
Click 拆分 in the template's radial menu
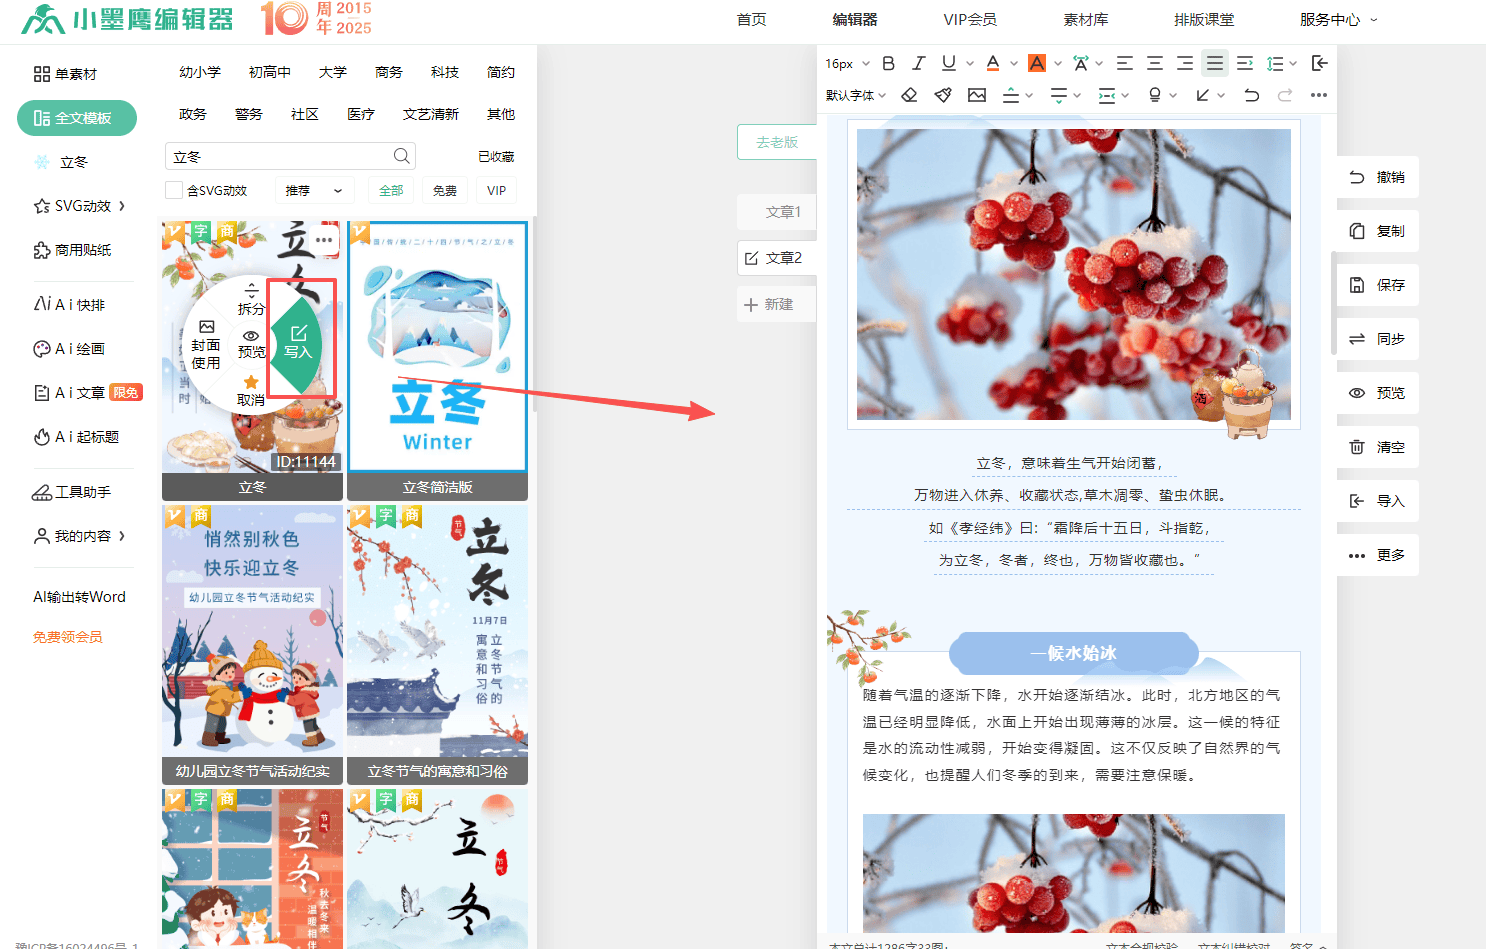tap(251, 299)
